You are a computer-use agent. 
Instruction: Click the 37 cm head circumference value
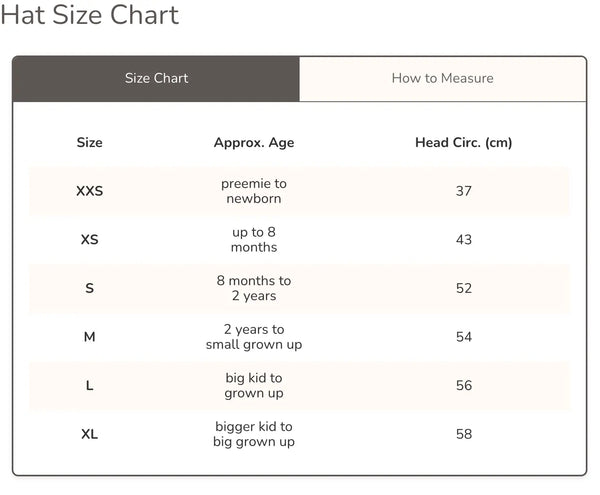463,191
